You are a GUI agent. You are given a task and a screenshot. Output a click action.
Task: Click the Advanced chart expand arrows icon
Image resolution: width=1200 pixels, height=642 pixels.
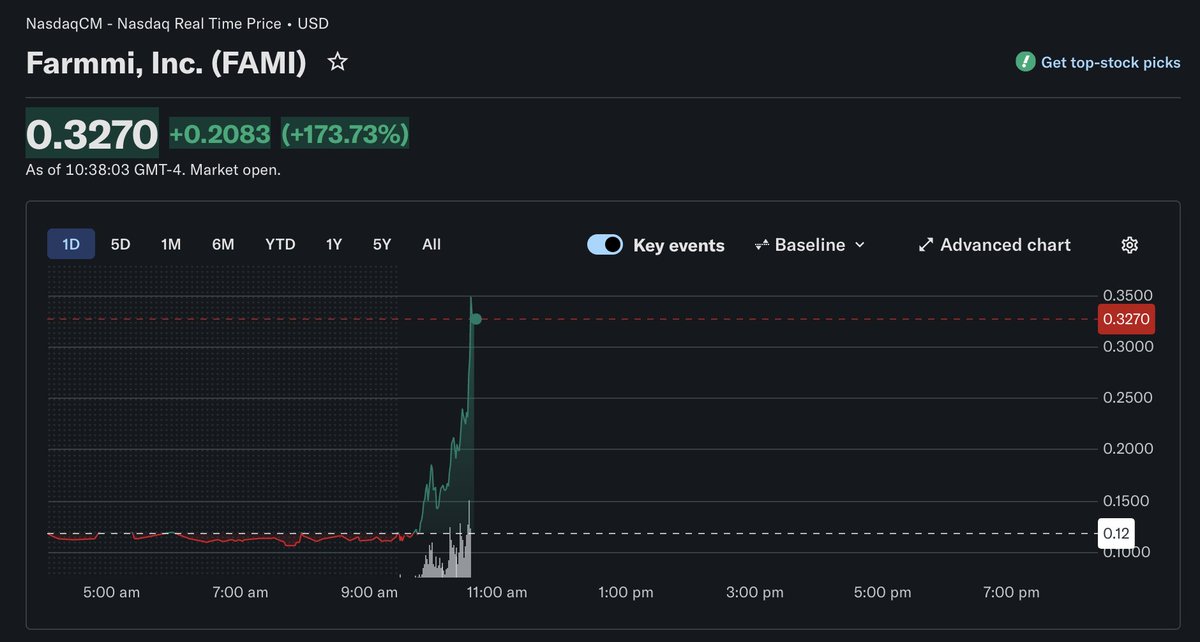point(926,245)
